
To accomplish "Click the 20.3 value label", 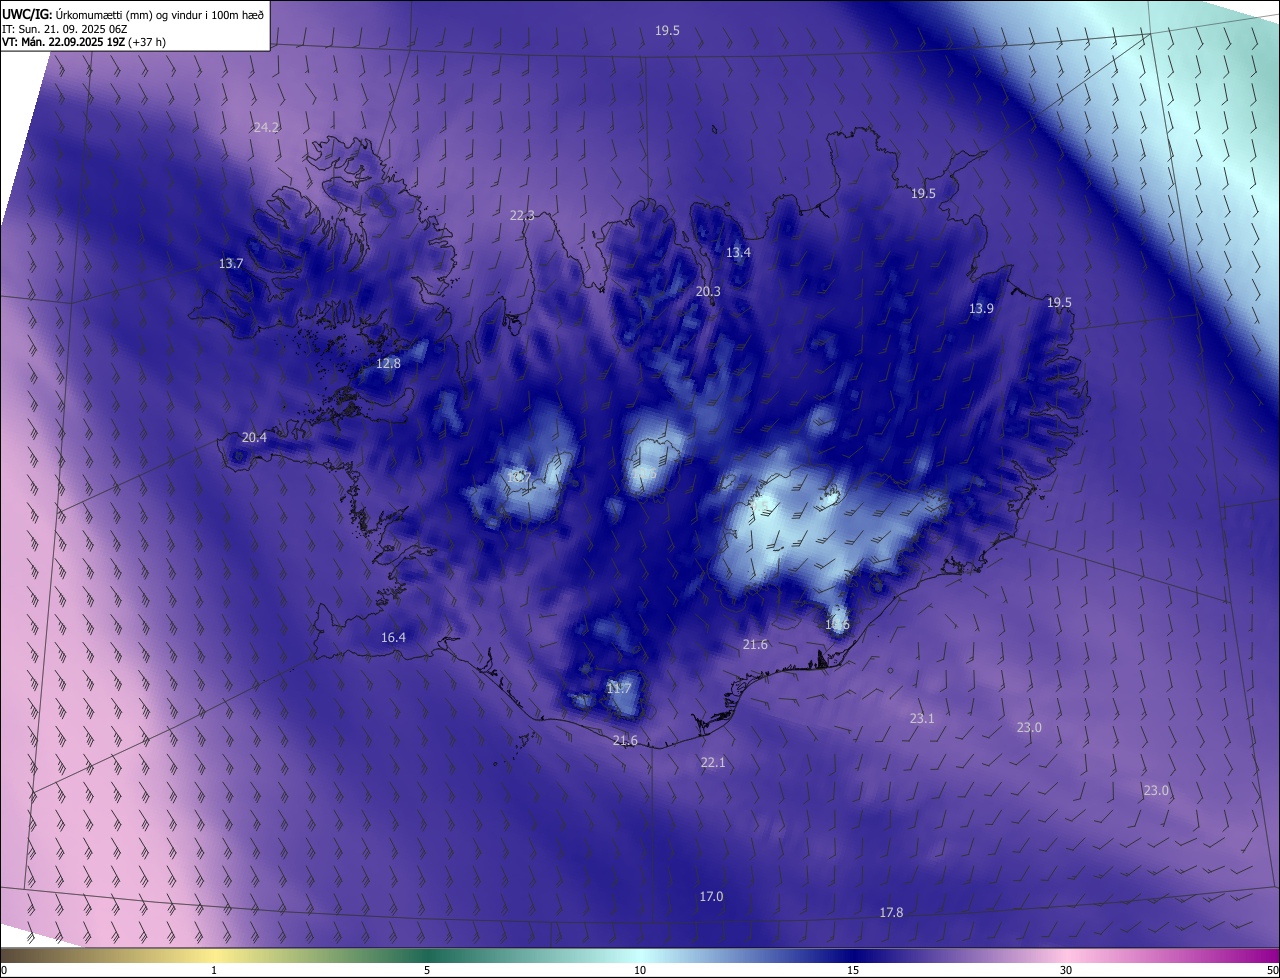I will (708, 292).
